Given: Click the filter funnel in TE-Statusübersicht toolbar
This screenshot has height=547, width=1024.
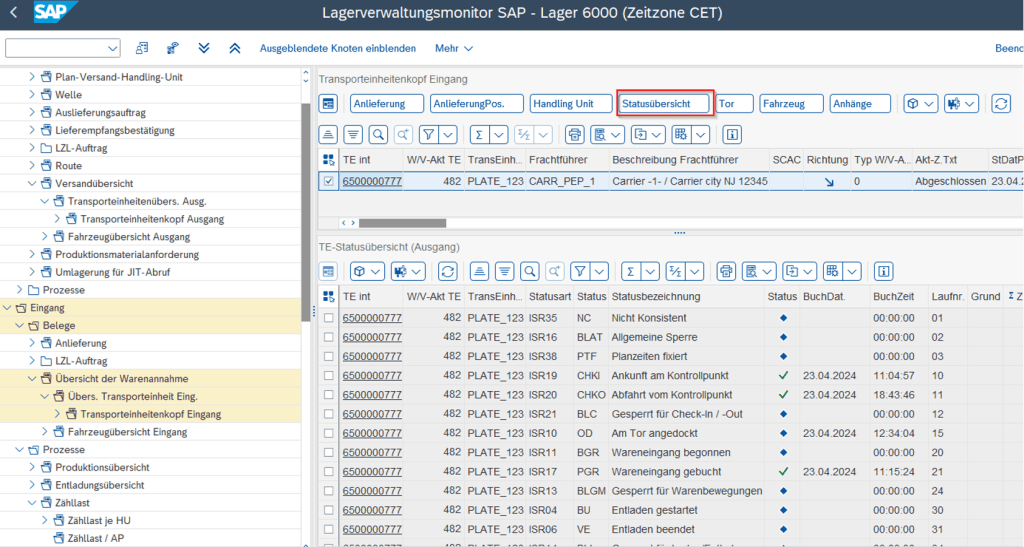Looking at the screenshot, I should 580,271.
